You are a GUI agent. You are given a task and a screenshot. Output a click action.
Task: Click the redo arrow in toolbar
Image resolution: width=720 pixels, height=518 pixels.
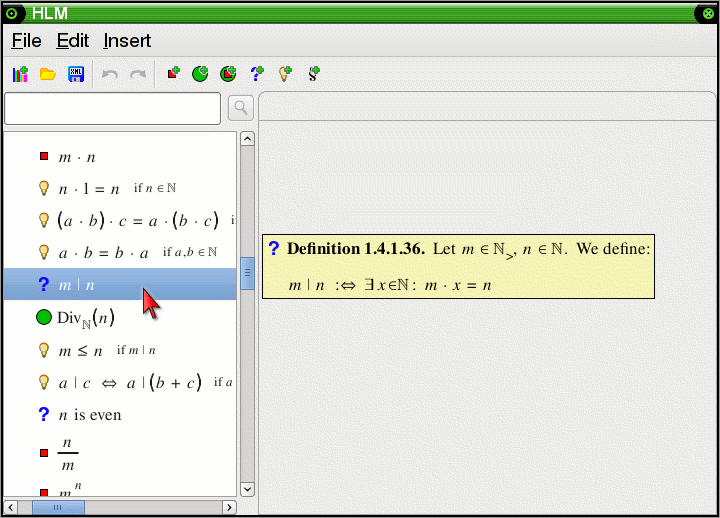coord(138,74)
